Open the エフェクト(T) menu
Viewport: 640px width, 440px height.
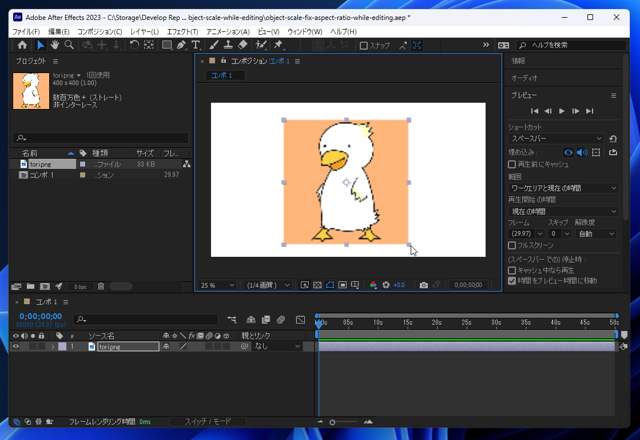click(x=182, y=31)
